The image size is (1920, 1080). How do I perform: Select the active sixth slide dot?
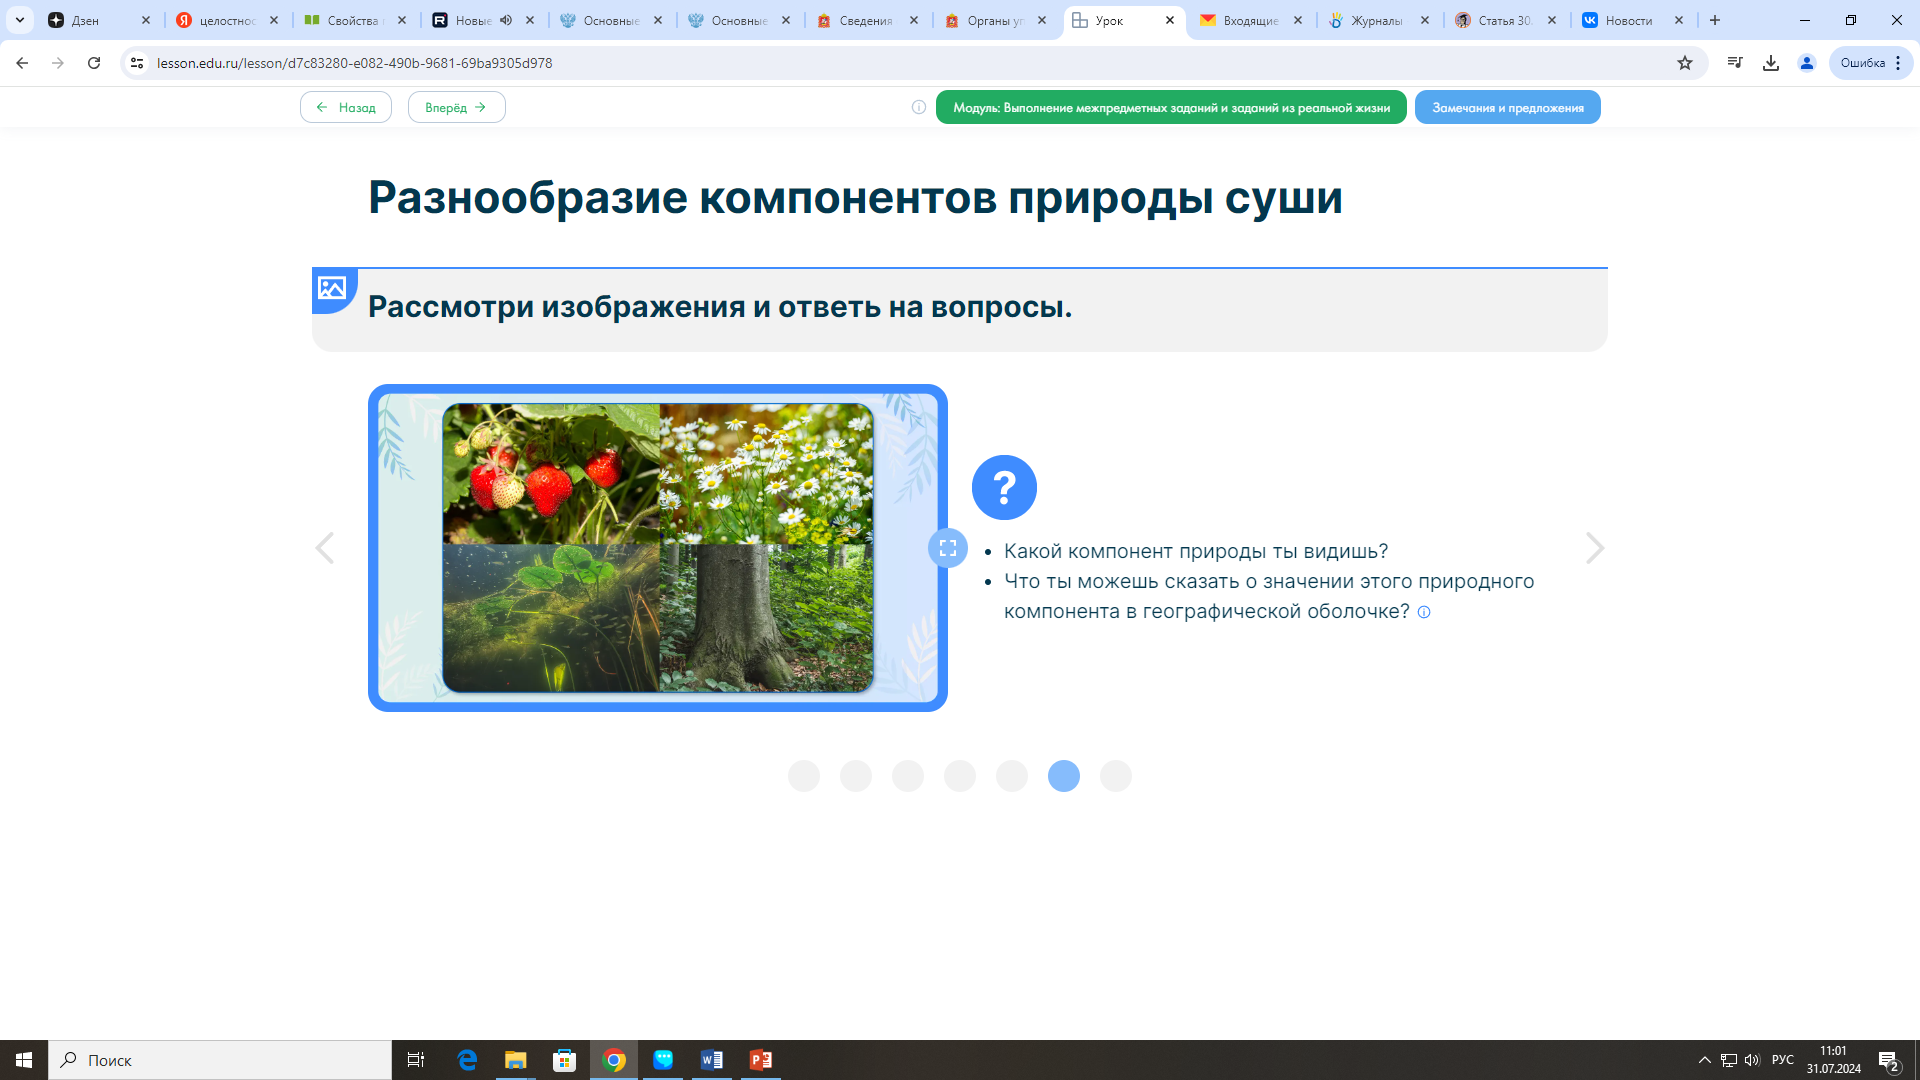(1064, 776)
